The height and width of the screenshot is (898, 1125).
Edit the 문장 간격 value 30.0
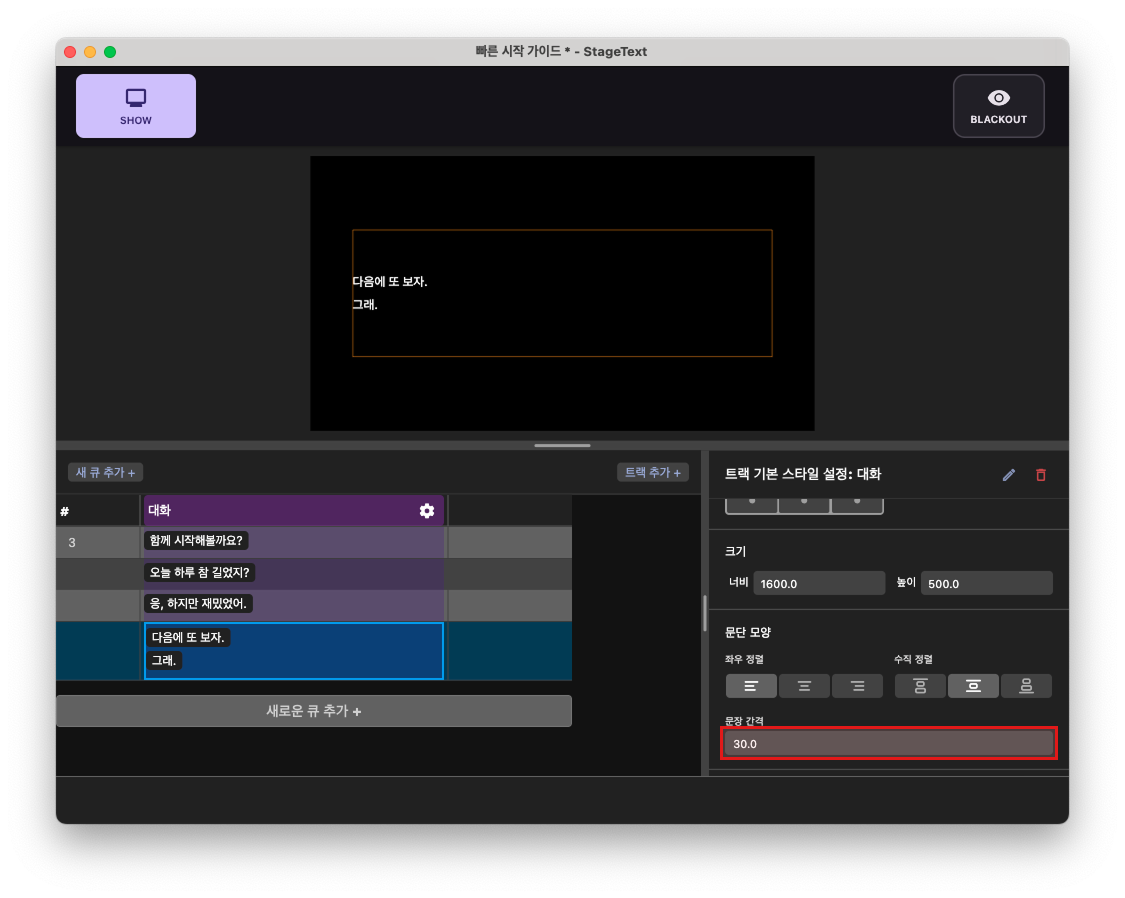click(x=888, y=743)
